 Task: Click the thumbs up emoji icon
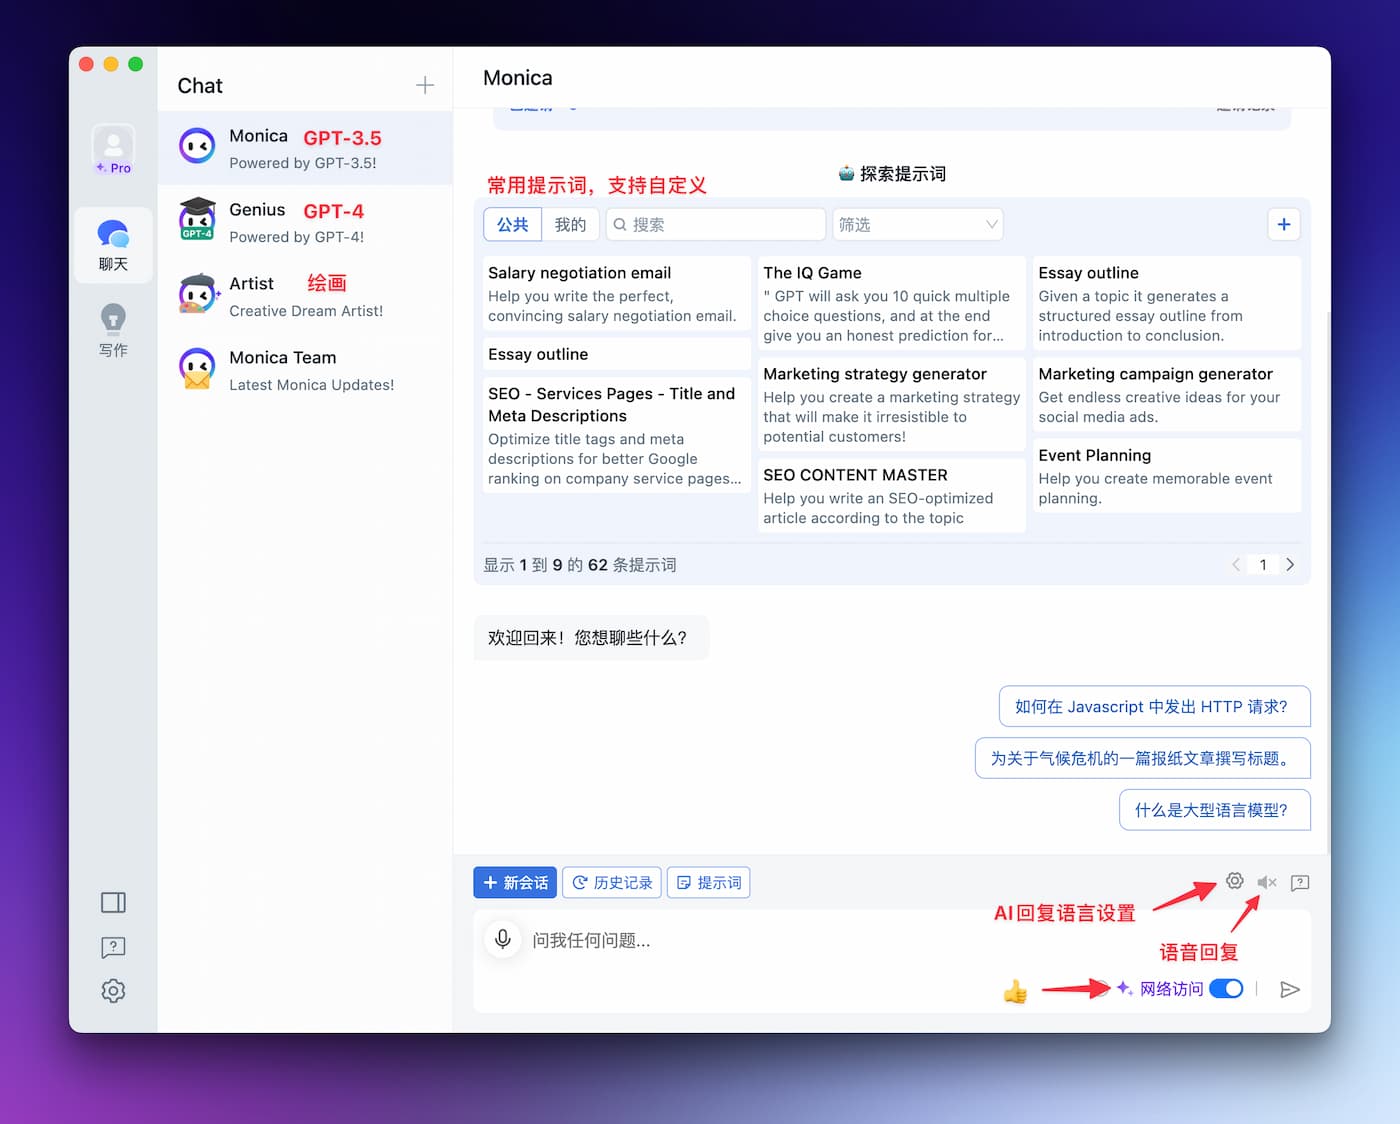pos(1015,991)
